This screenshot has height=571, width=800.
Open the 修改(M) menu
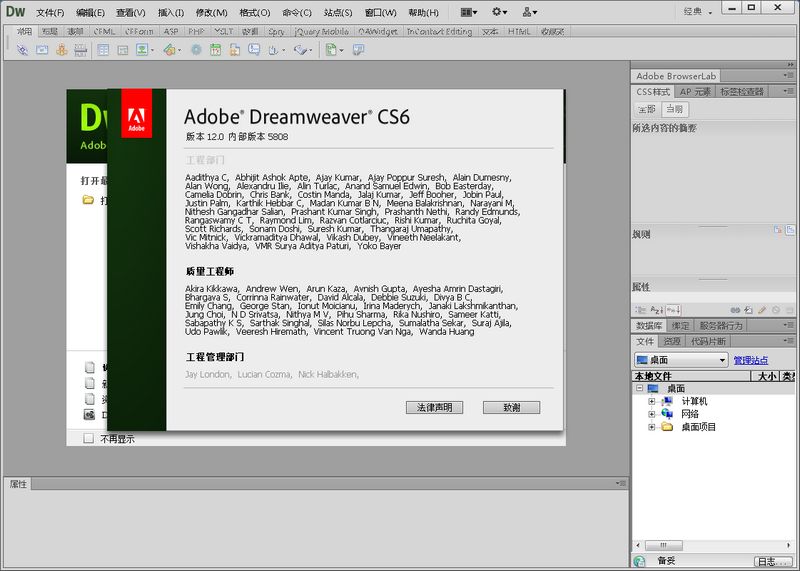(211, 13)
